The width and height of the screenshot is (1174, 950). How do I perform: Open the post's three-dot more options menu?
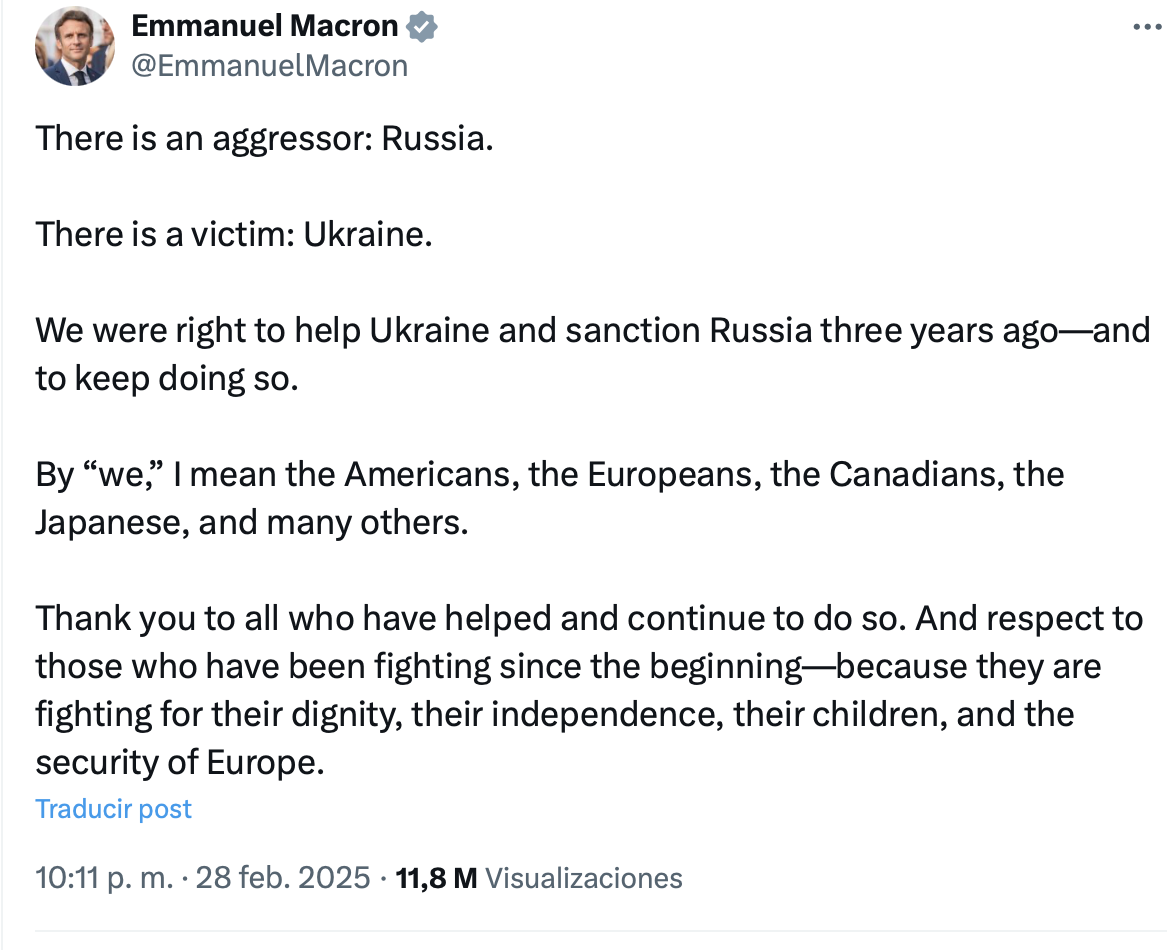pos(1147,27)
